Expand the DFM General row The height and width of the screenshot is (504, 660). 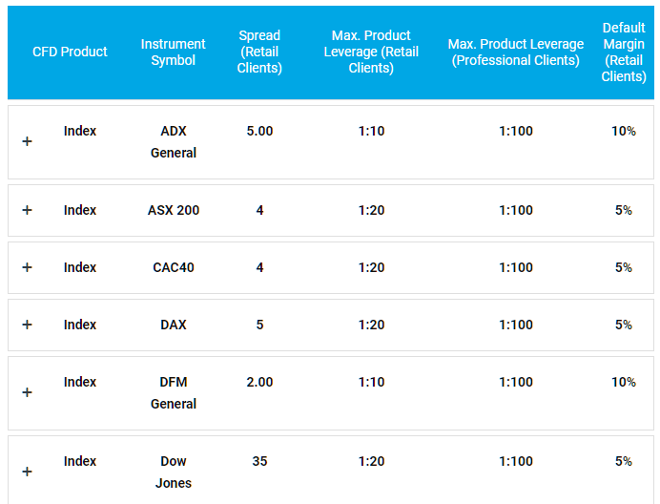[x=27, y=392]
